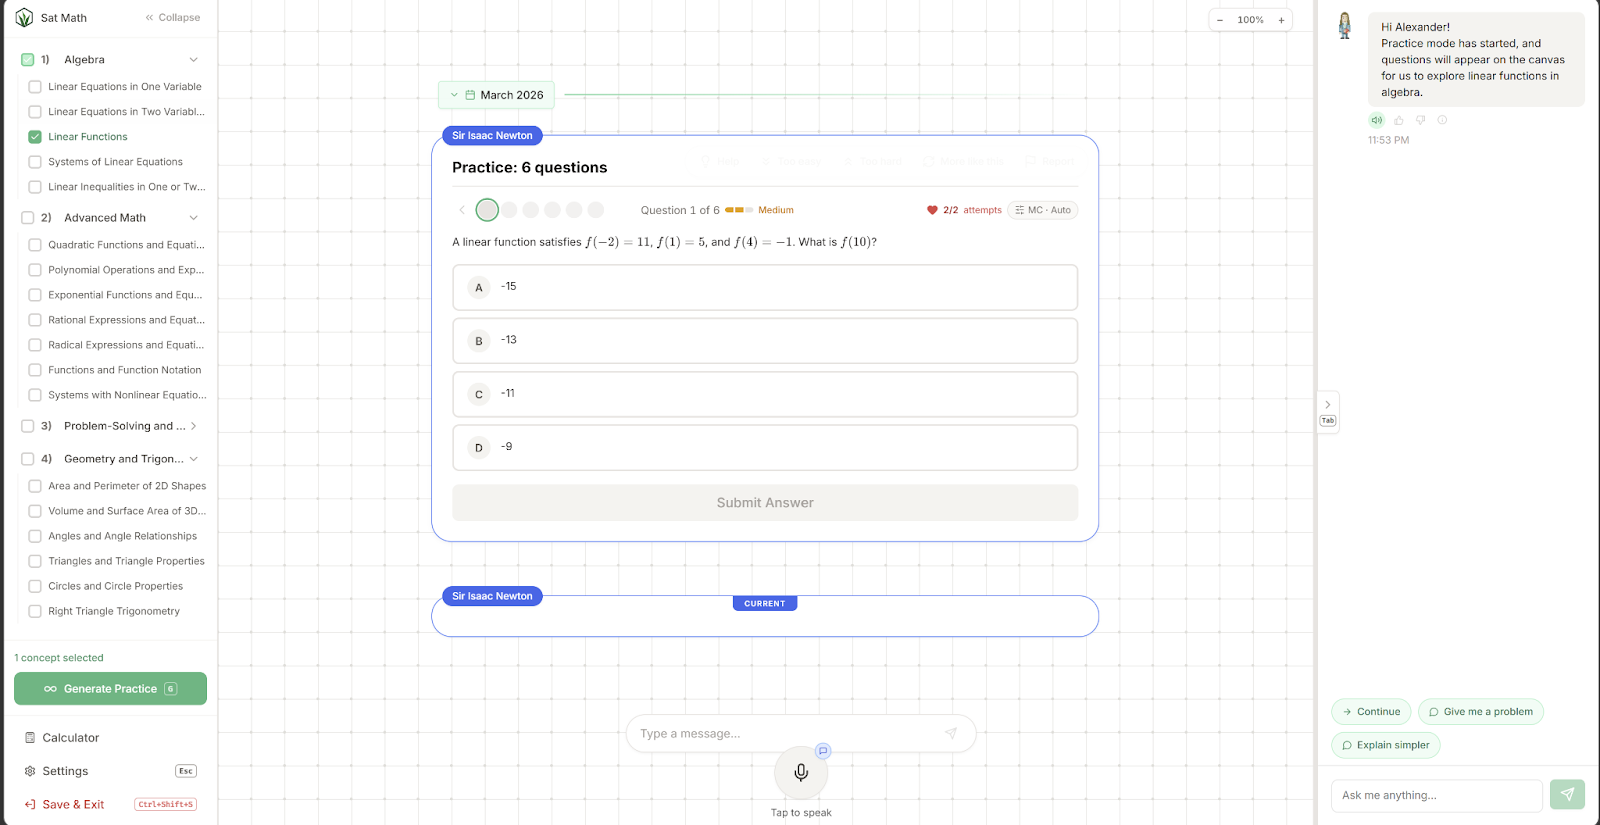Check Linear Equations in One Variable
Image resolution: width=1600 pixels, height=825 pixels.
tap(35, 87)
